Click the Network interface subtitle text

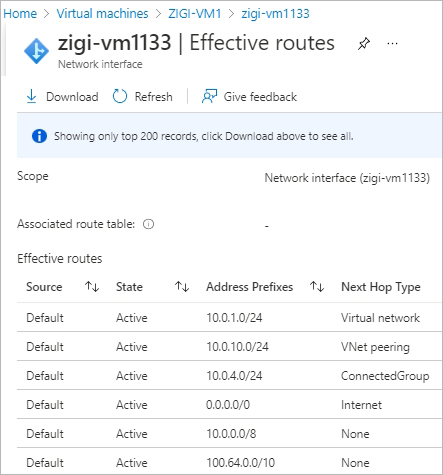(x=100, y=64)
